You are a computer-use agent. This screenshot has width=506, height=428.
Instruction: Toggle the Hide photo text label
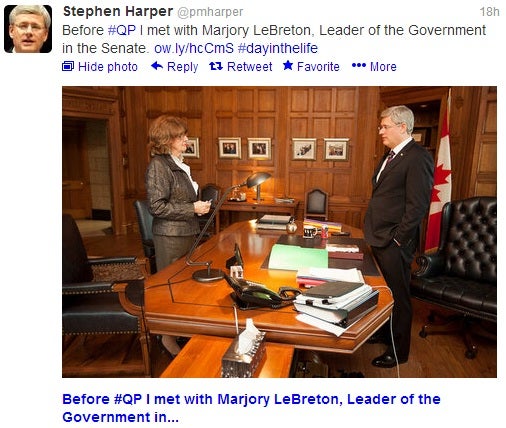coord(108,67)
